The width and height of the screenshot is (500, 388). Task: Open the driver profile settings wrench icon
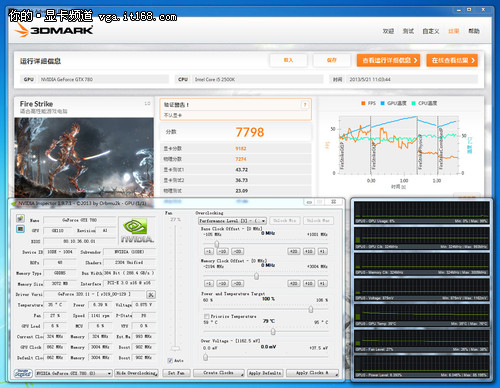point(151,295)
